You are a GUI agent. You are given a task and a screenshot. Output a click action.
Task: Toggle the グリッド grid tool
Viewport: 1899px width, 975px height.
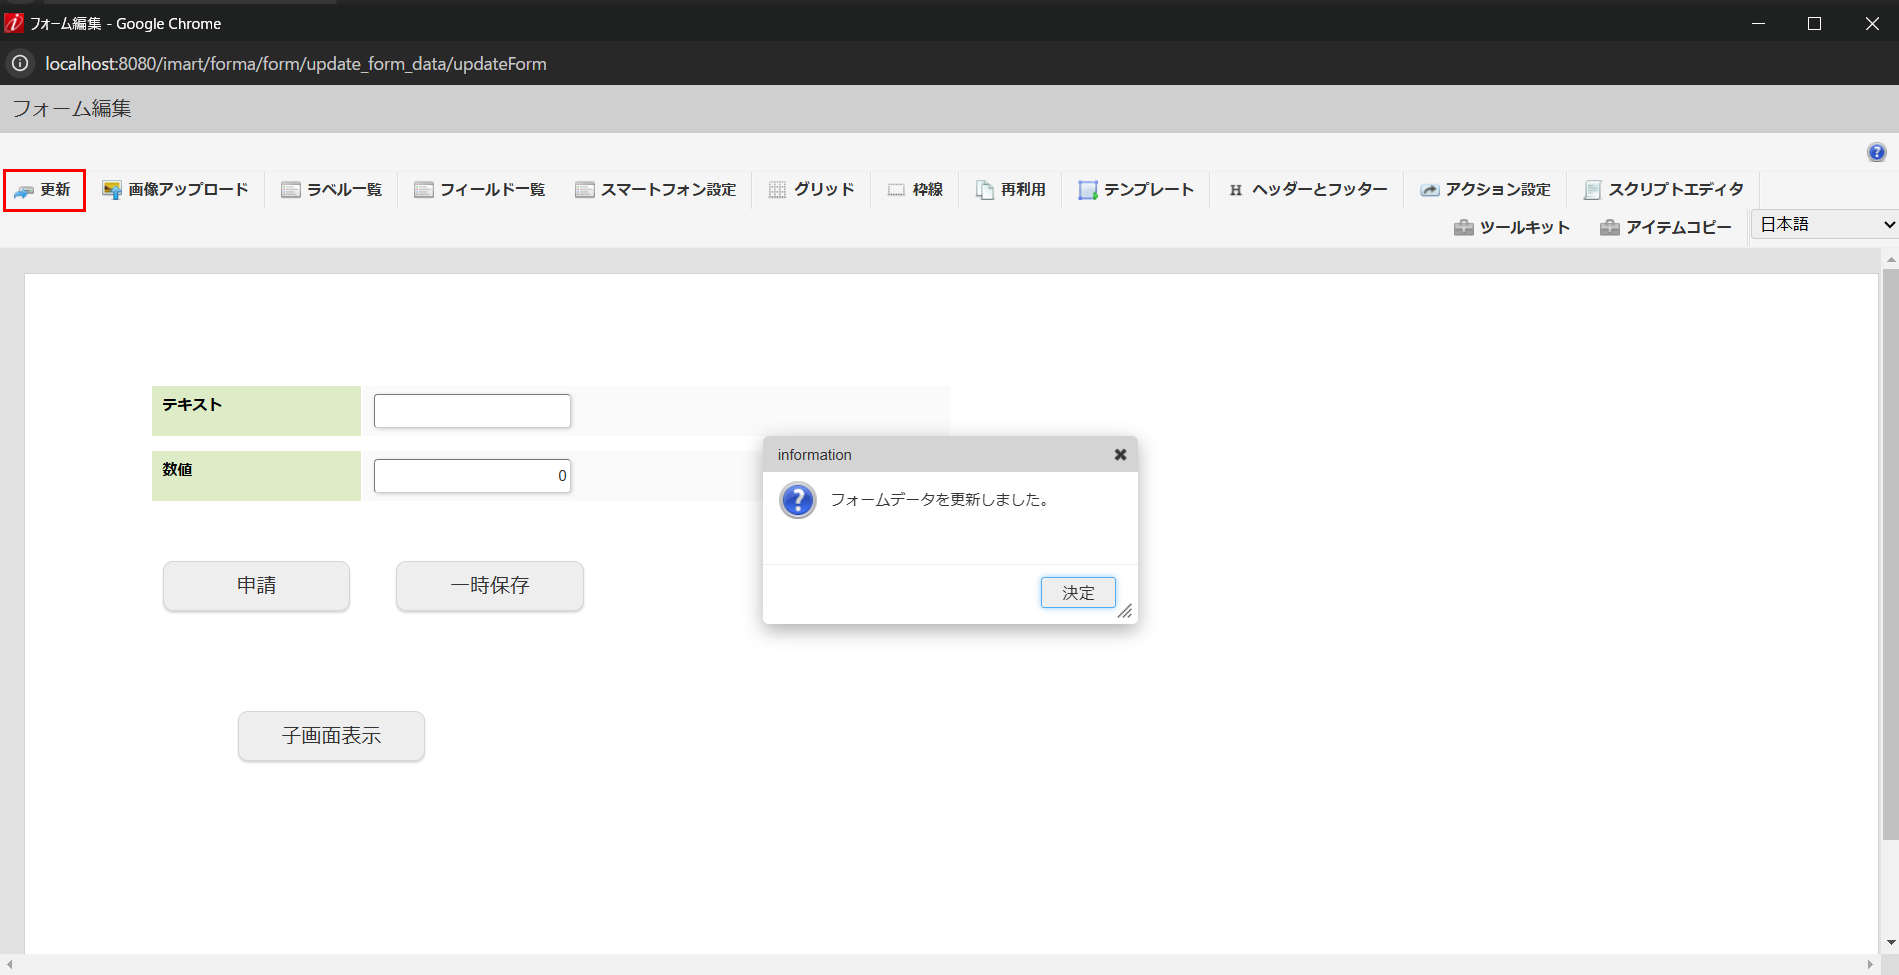(811, 189)
